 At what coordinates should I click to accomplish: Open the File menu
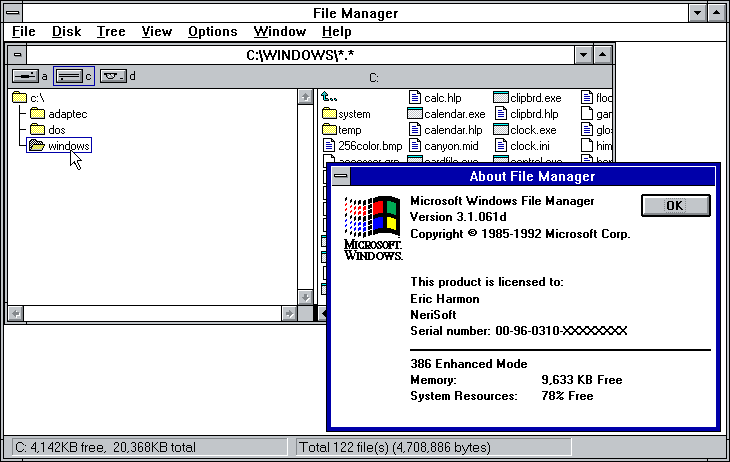[24, 32]
